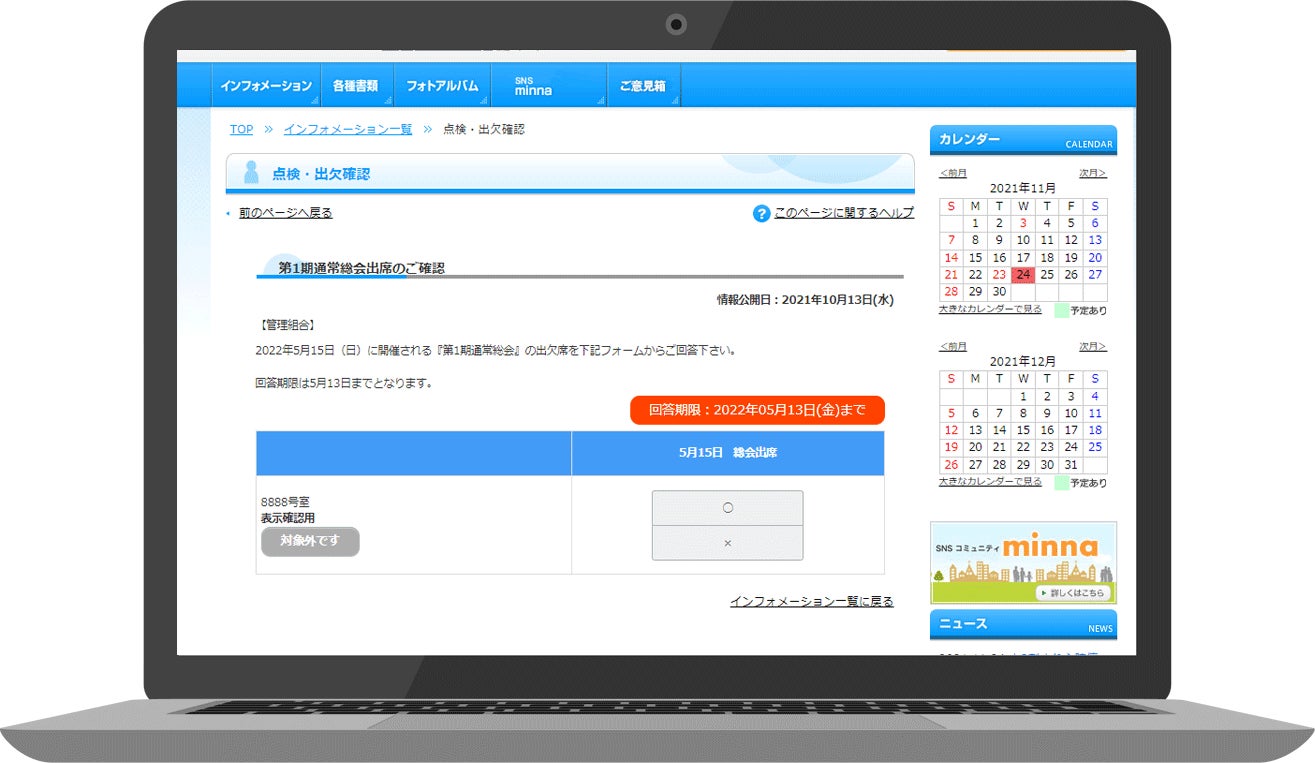Click November 13 in the calendar

coord(1095,241)
